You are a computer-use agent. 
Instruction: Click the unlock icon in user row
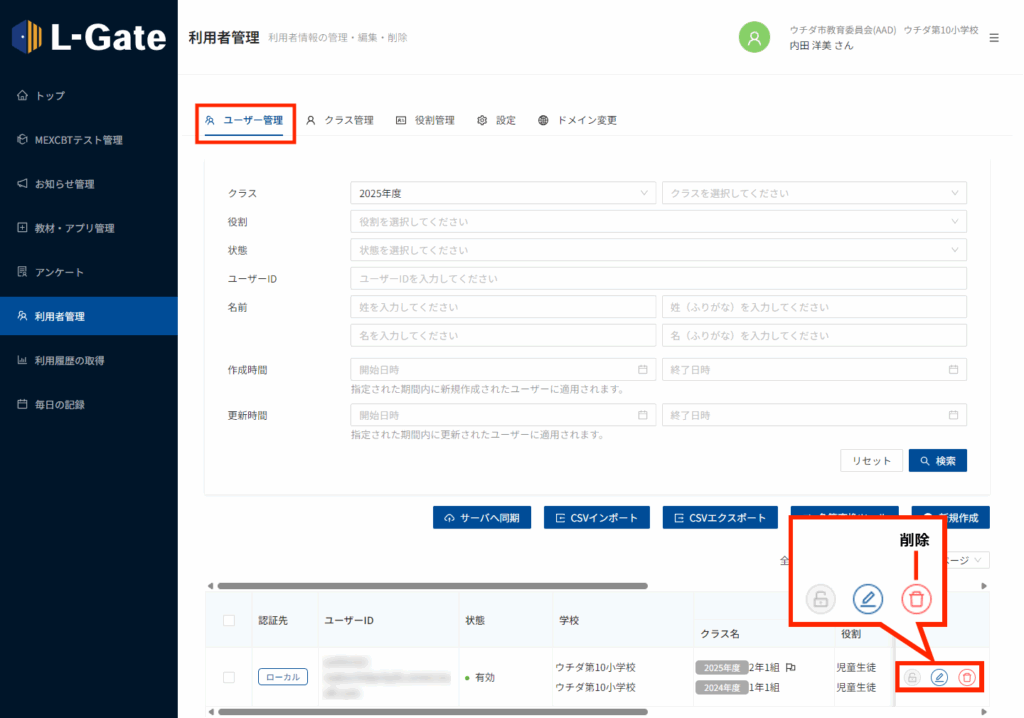pyautogui.click(x=912, y=677)
